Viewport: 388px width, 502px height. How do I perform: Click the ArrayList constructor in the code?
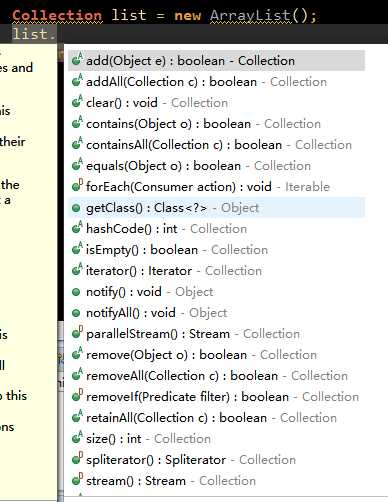[251, 15]
